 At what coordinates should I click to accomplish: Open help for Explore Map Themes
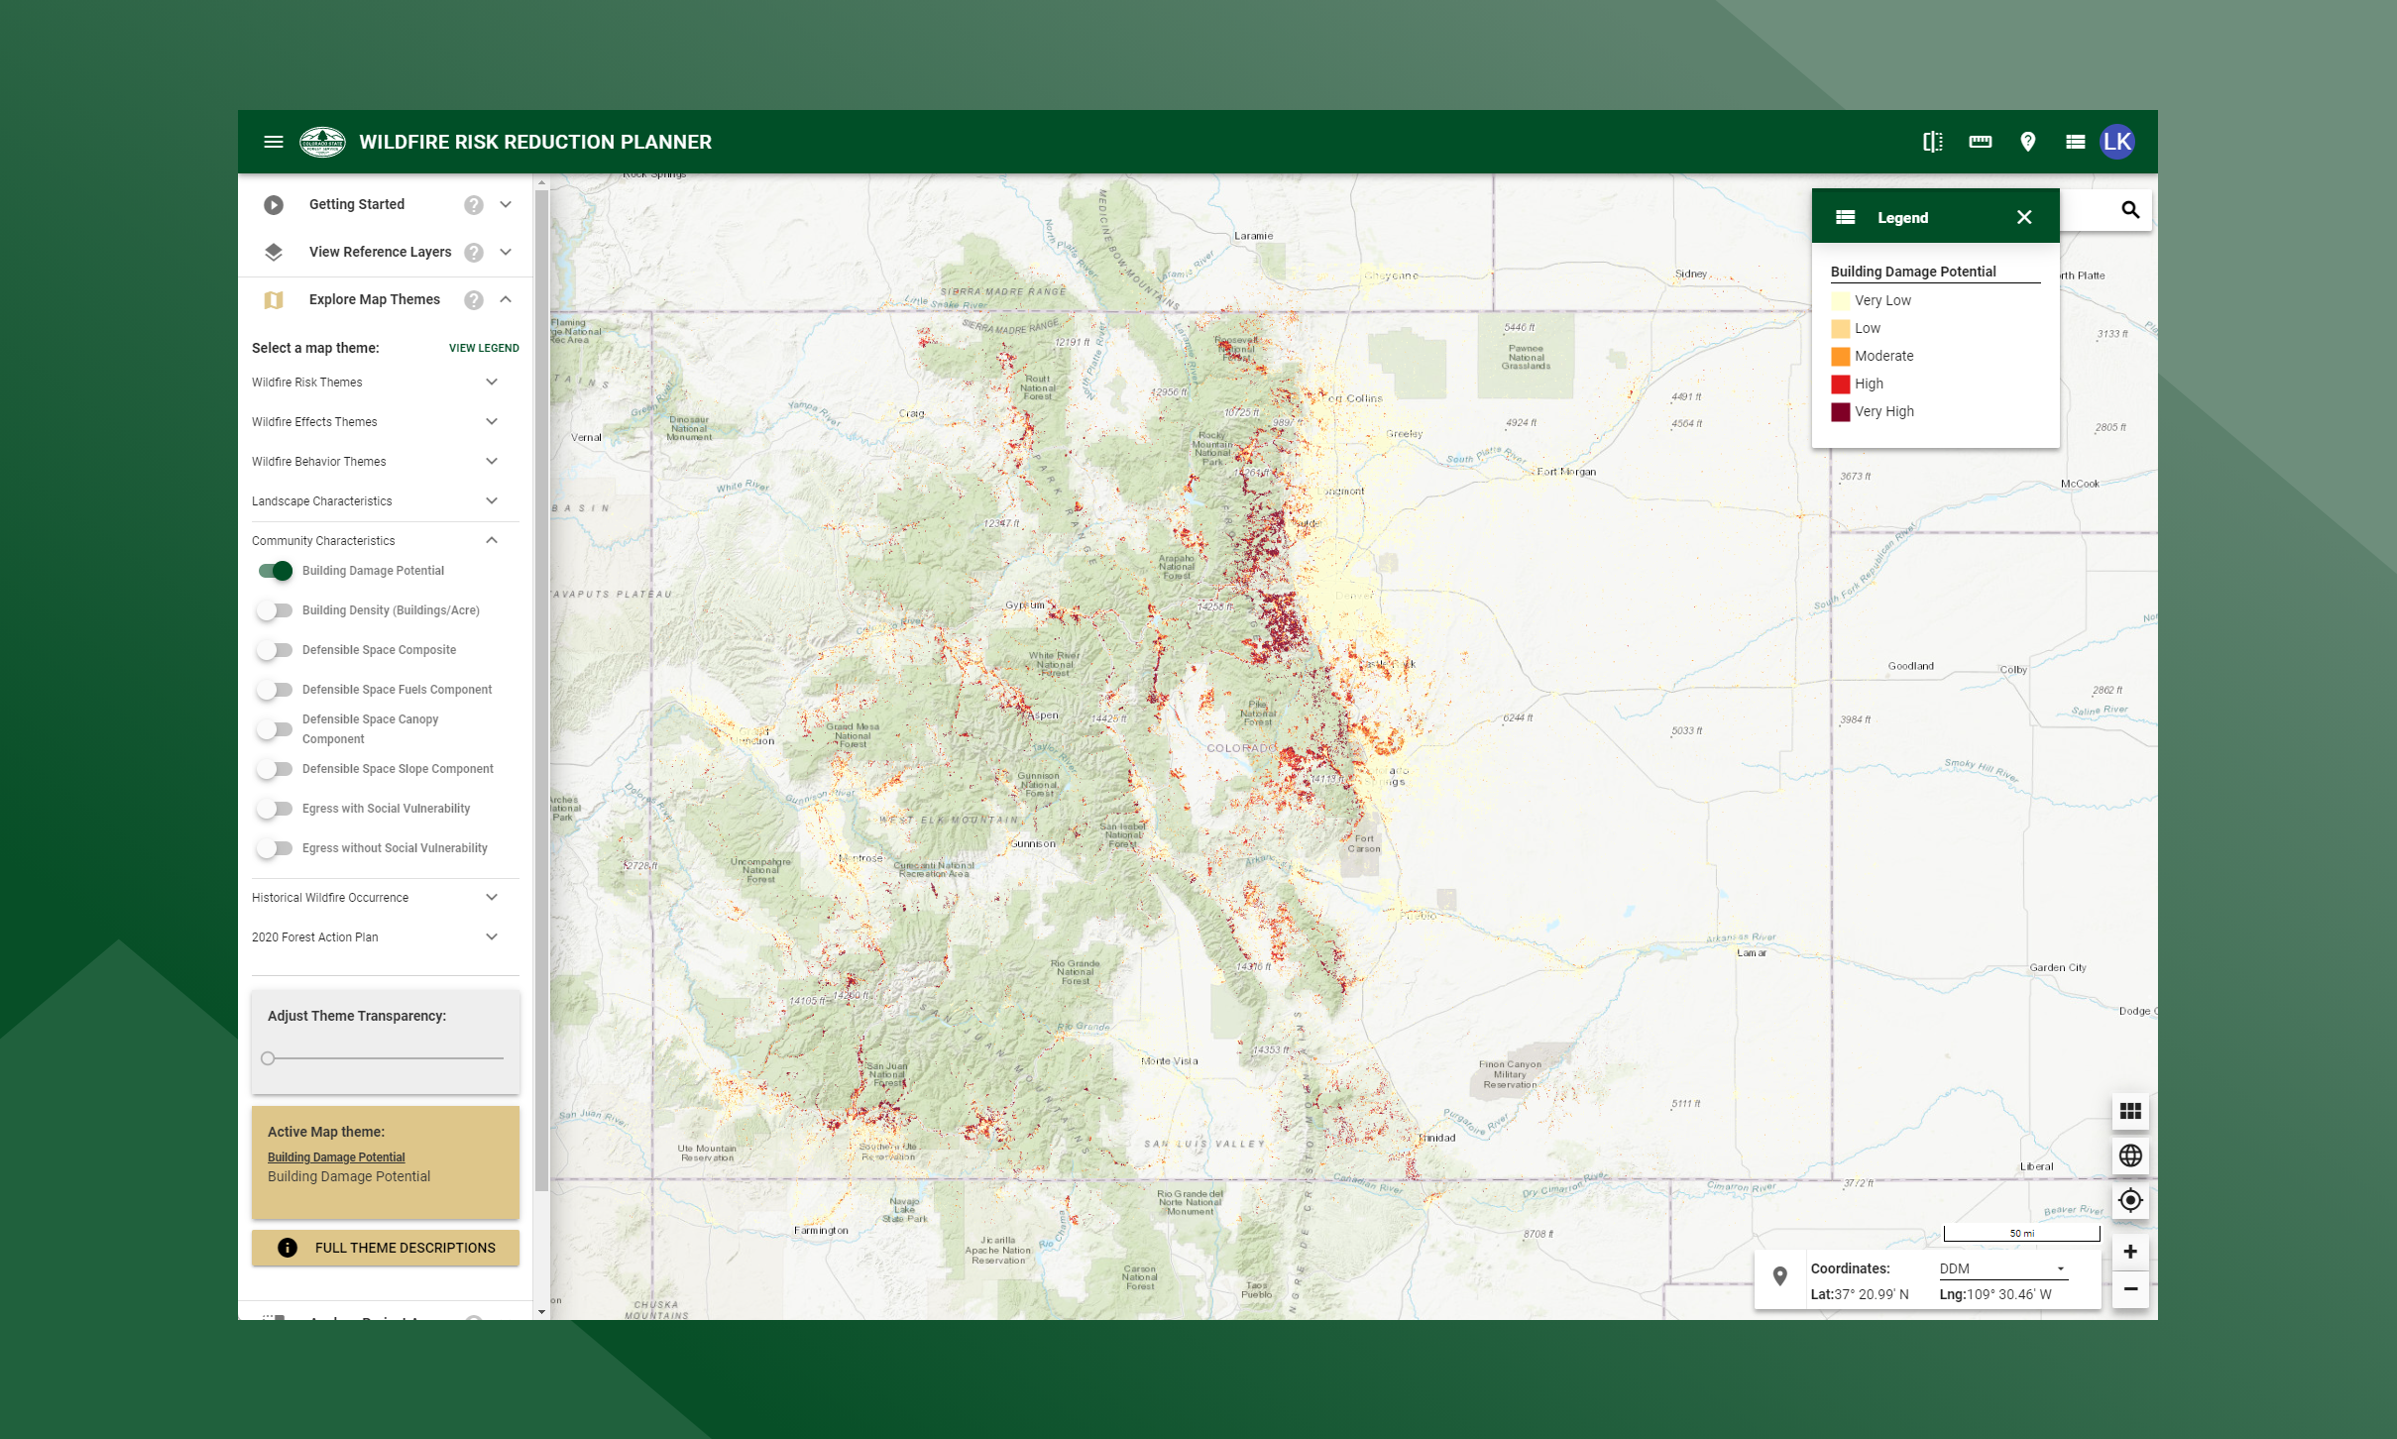coord(474,300)
